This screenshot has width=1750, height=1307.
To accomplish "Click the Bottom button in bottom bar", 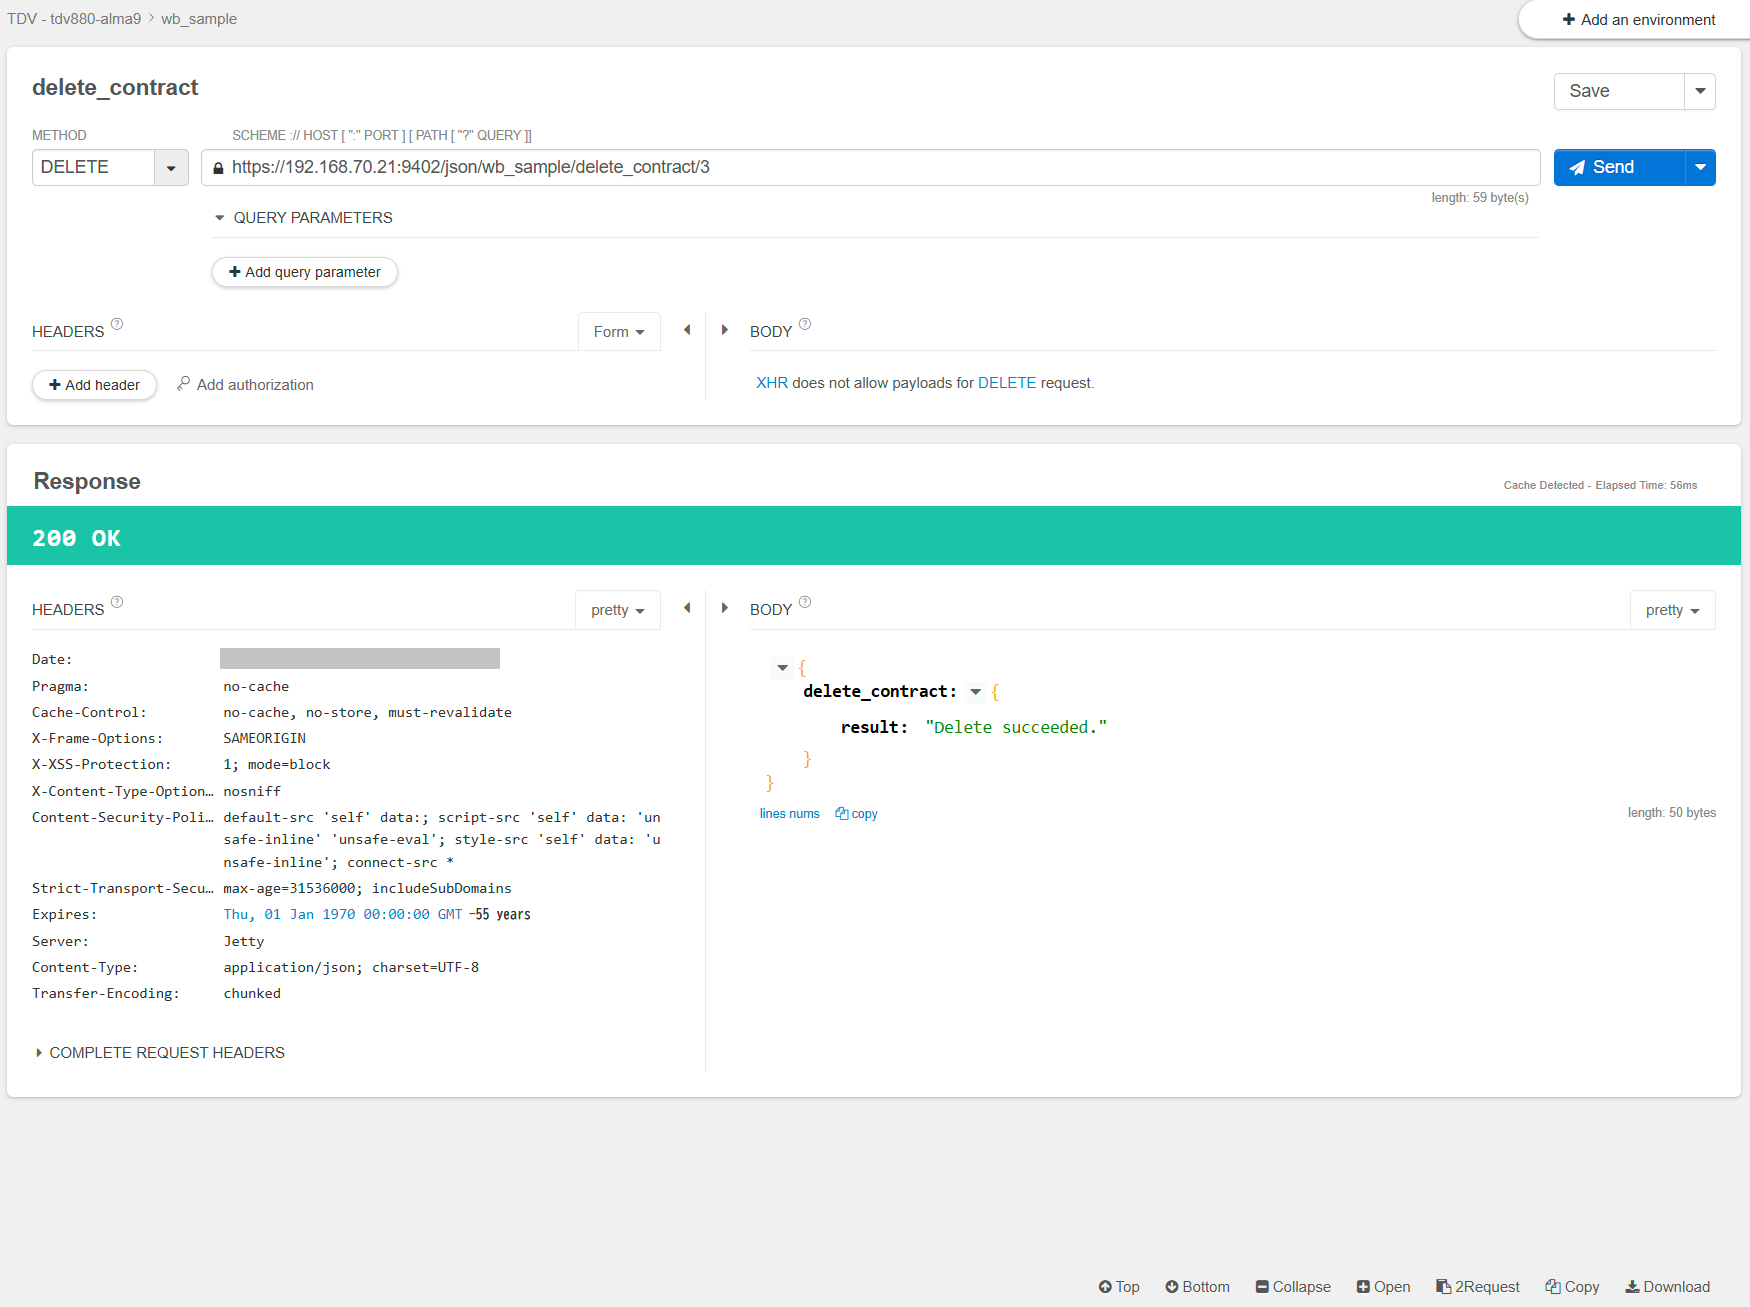I will tap(1198, 1287).
